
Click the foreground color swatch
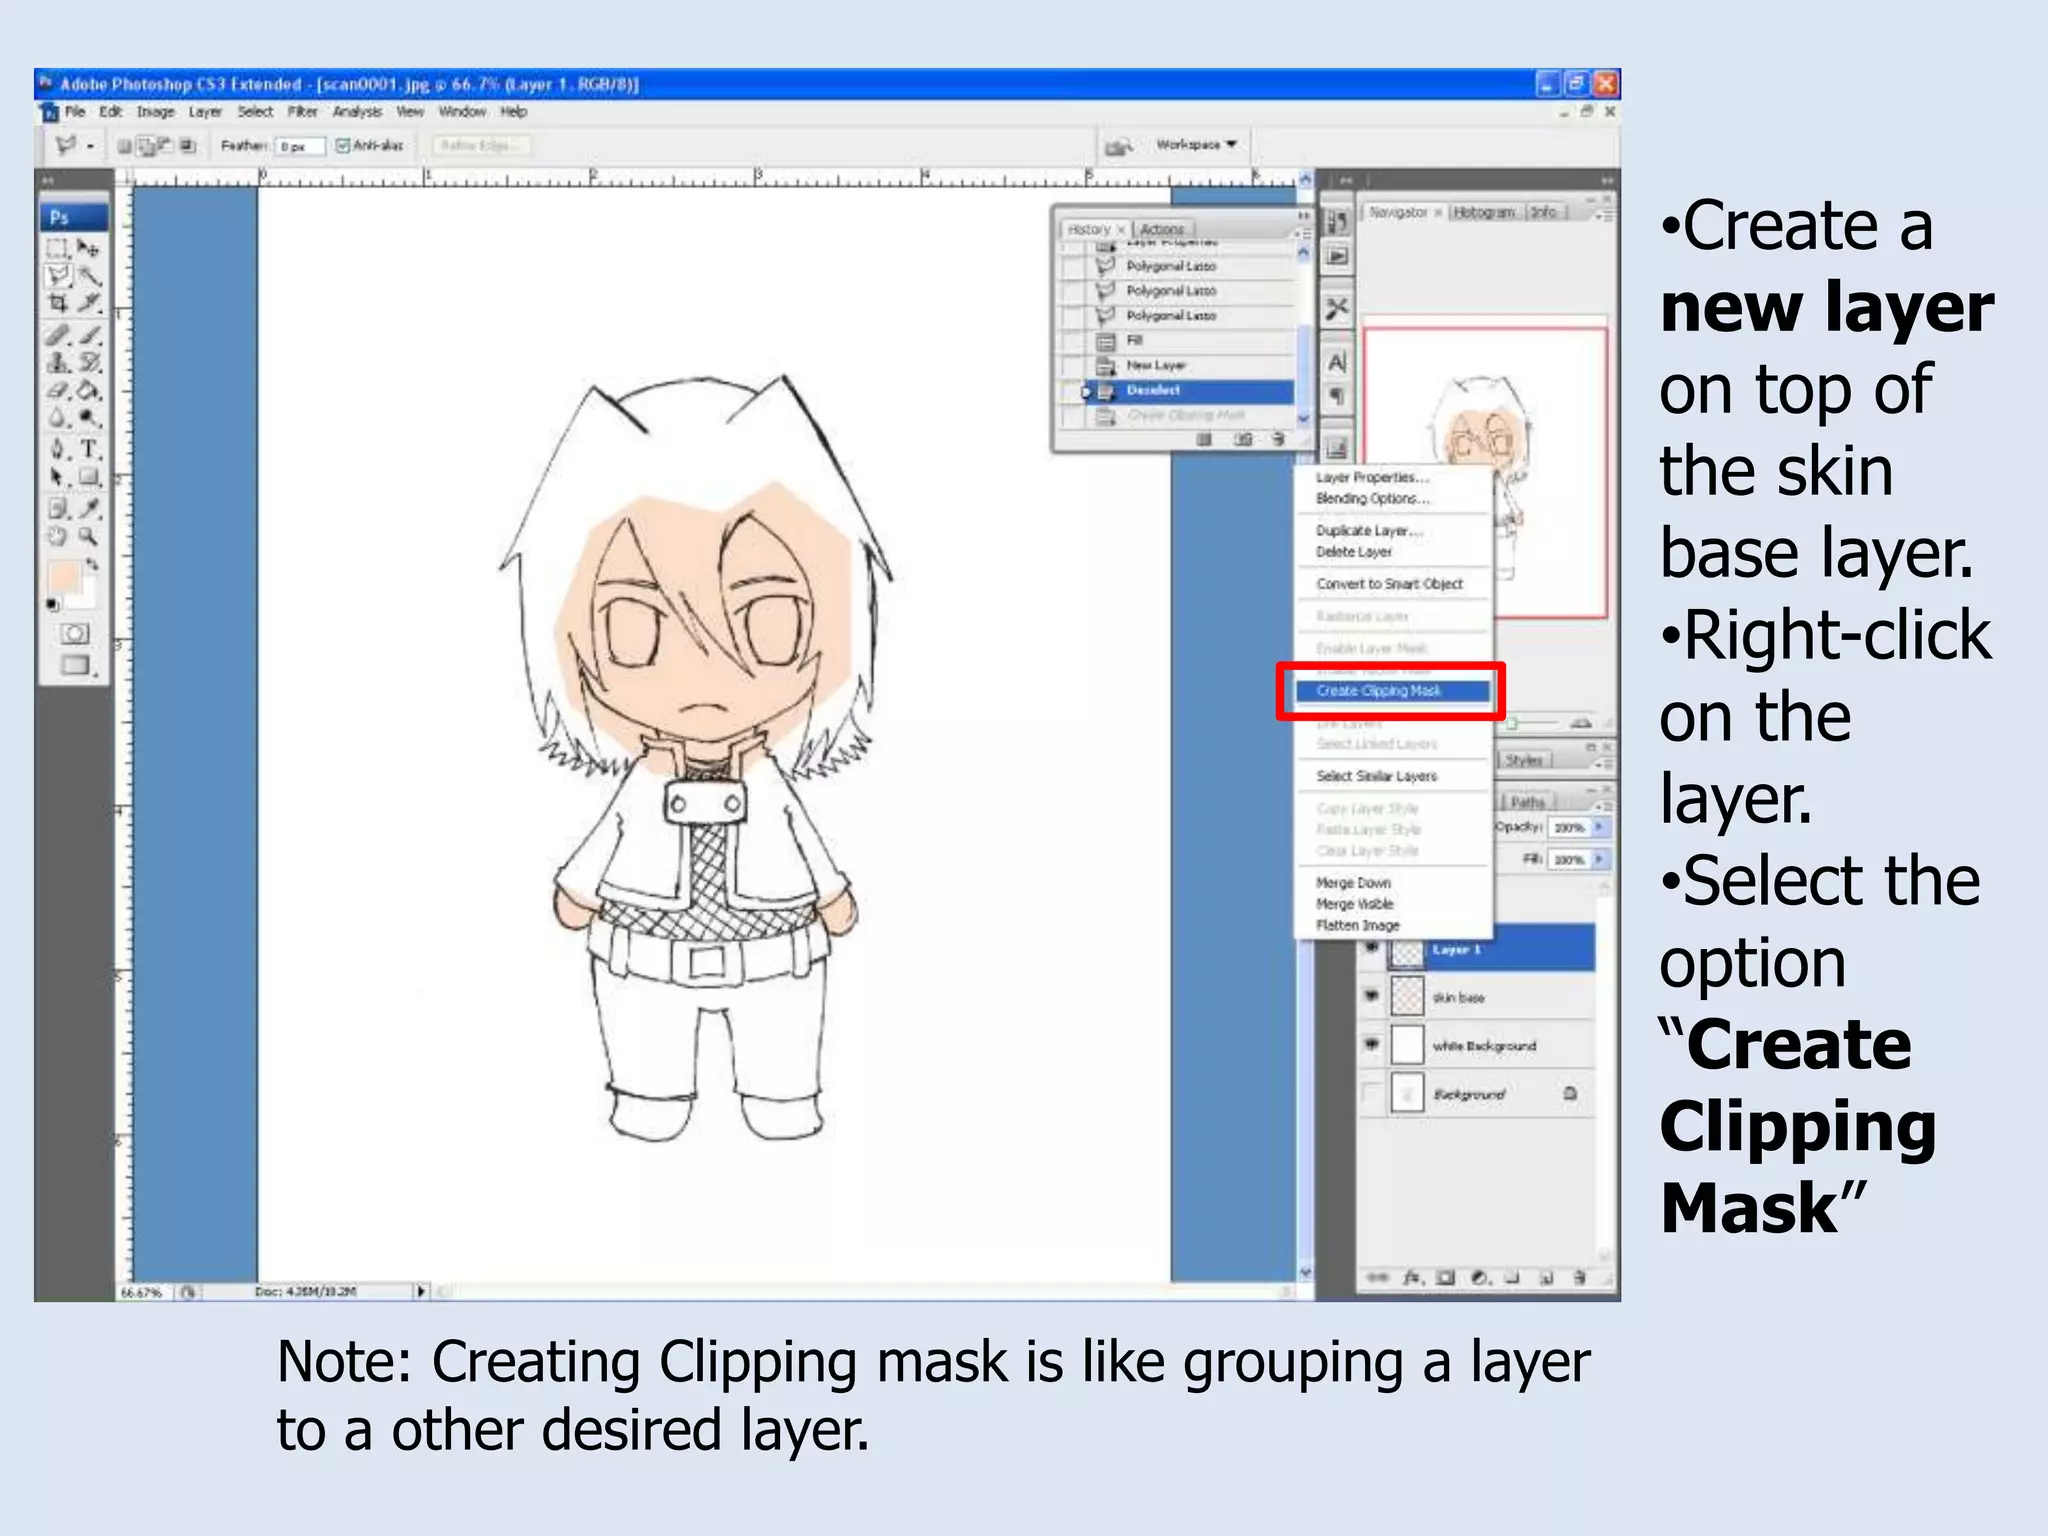pos(63,577)
